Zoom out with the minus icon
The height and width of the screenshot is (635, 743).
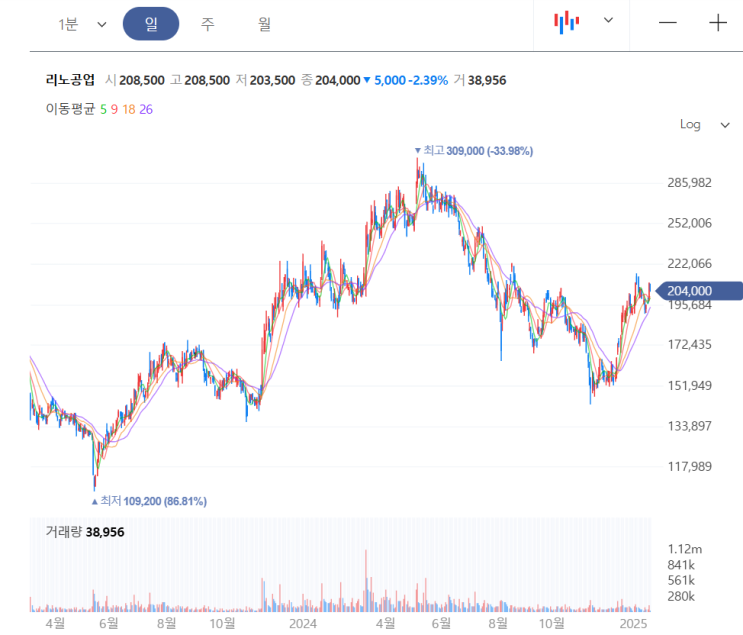pyautogui.click(x=668, y=23)
